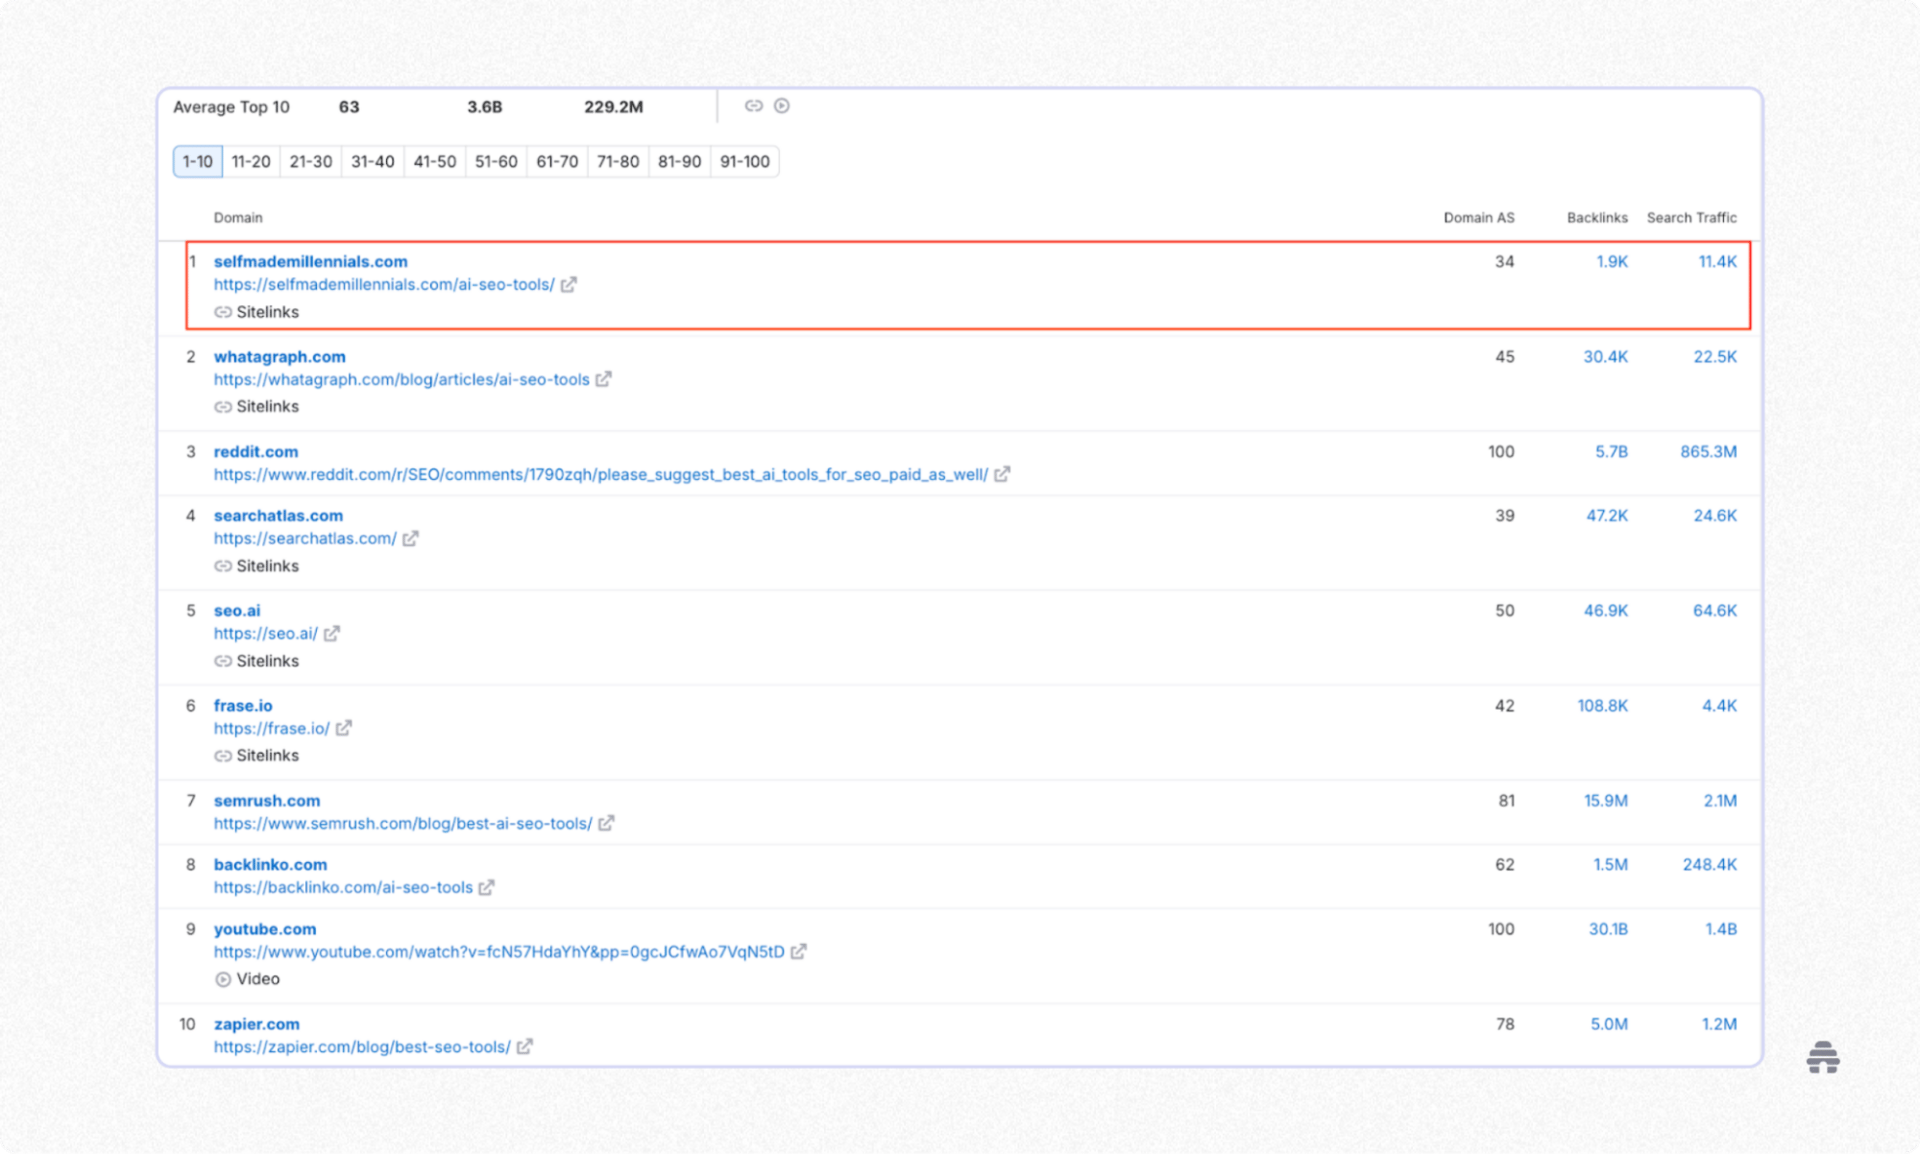The width and height of the screenshot is (1920, 1154).
Task: Open the 91-100 results tab
Action: (x=744, y=161)
